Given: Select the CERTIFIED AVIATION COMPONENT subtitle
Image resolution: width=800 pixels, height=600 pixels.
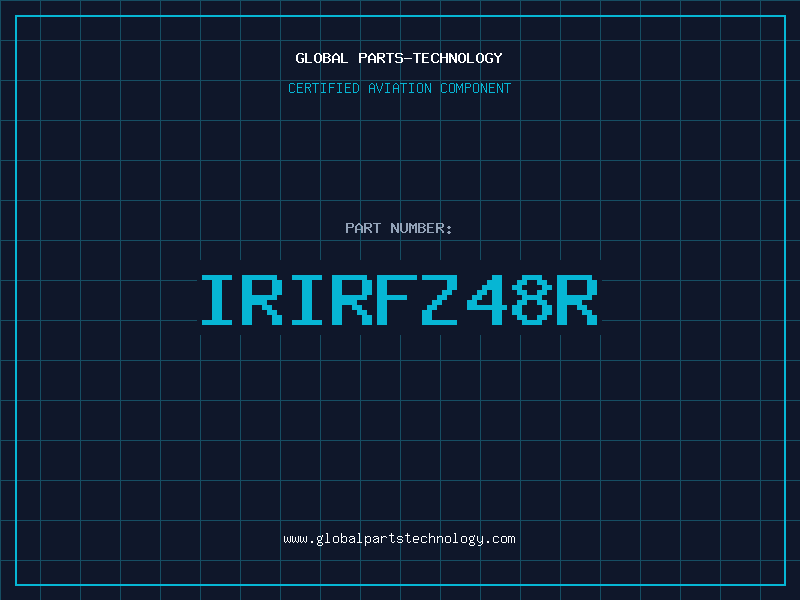Looking at the screenshot, I should click(x=399, y=88).
